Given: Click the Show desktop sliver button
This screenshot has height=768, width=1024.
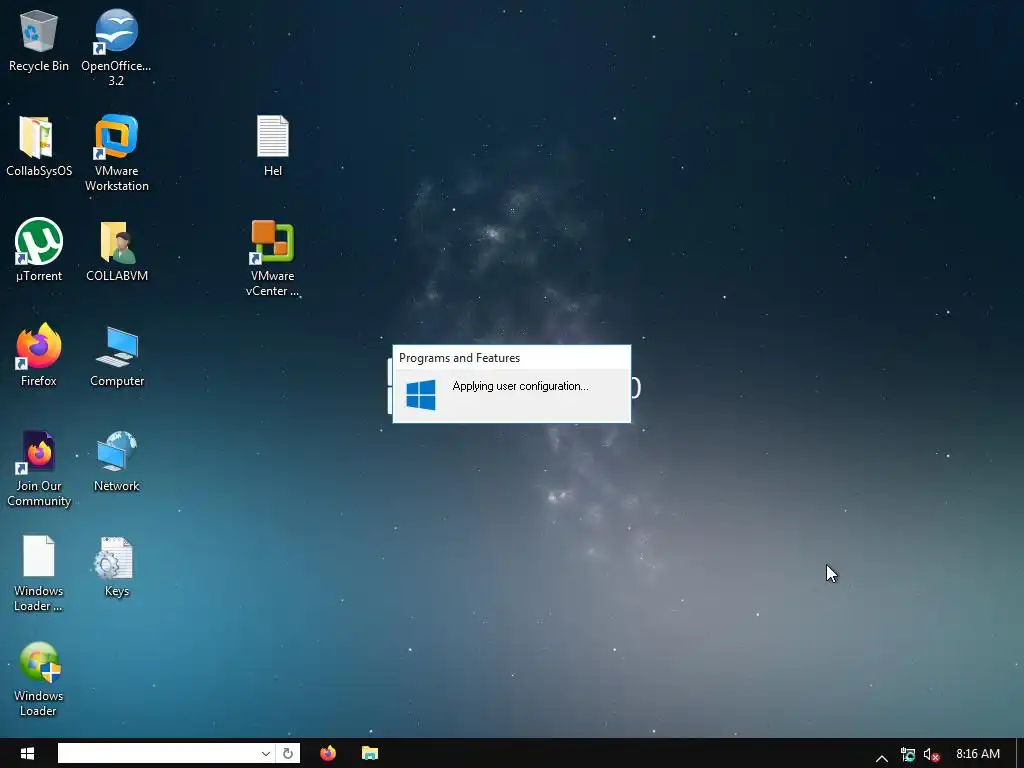Looking at the screenshot, I should (x=1020, y=754).
